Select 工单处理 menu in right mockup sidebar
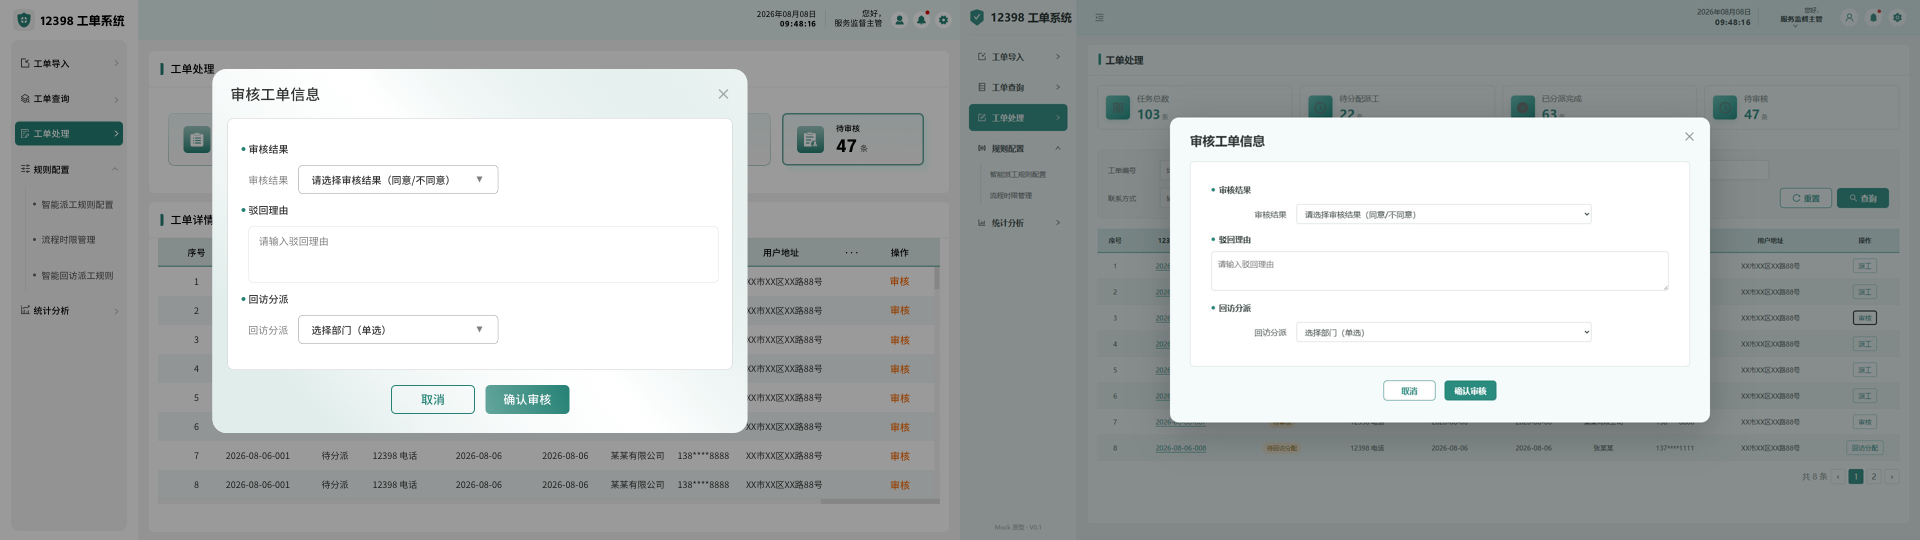Screen dimensions: 1920x540 (x=1018, y=118)
